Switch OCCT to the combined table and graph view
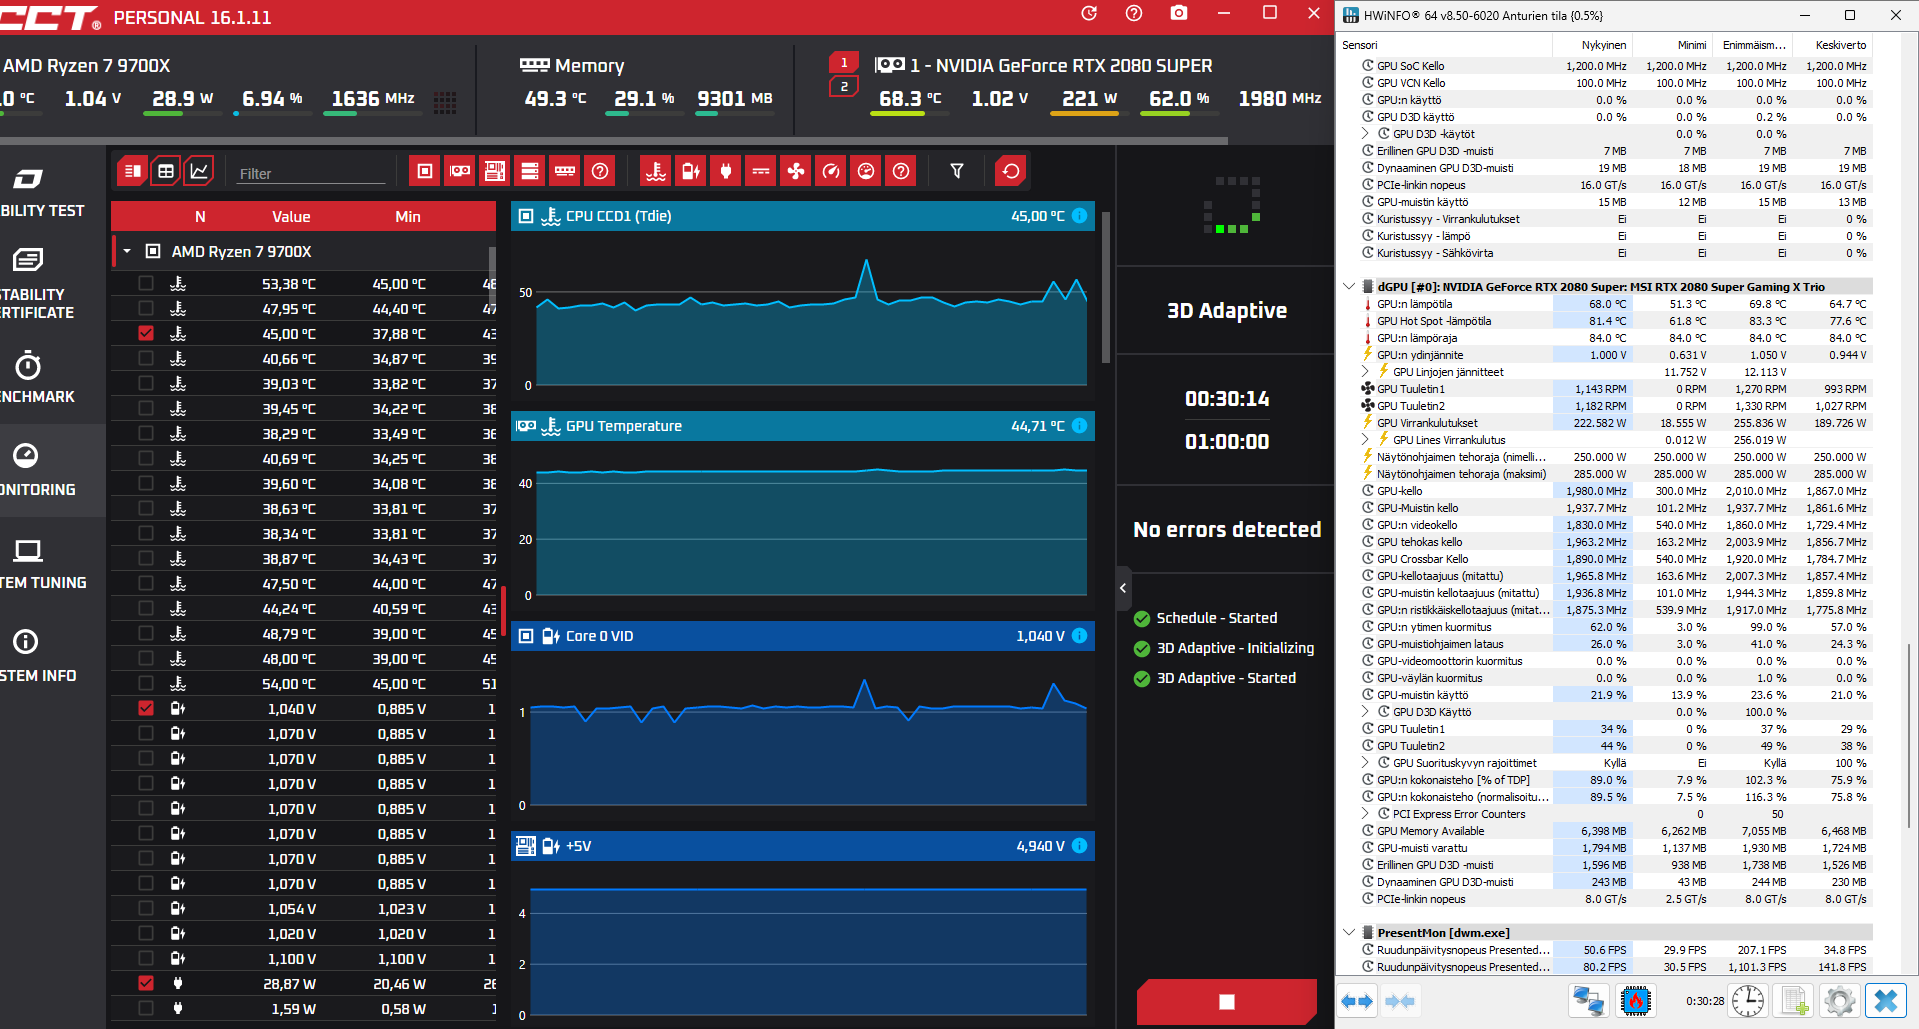 pos(132,171)
